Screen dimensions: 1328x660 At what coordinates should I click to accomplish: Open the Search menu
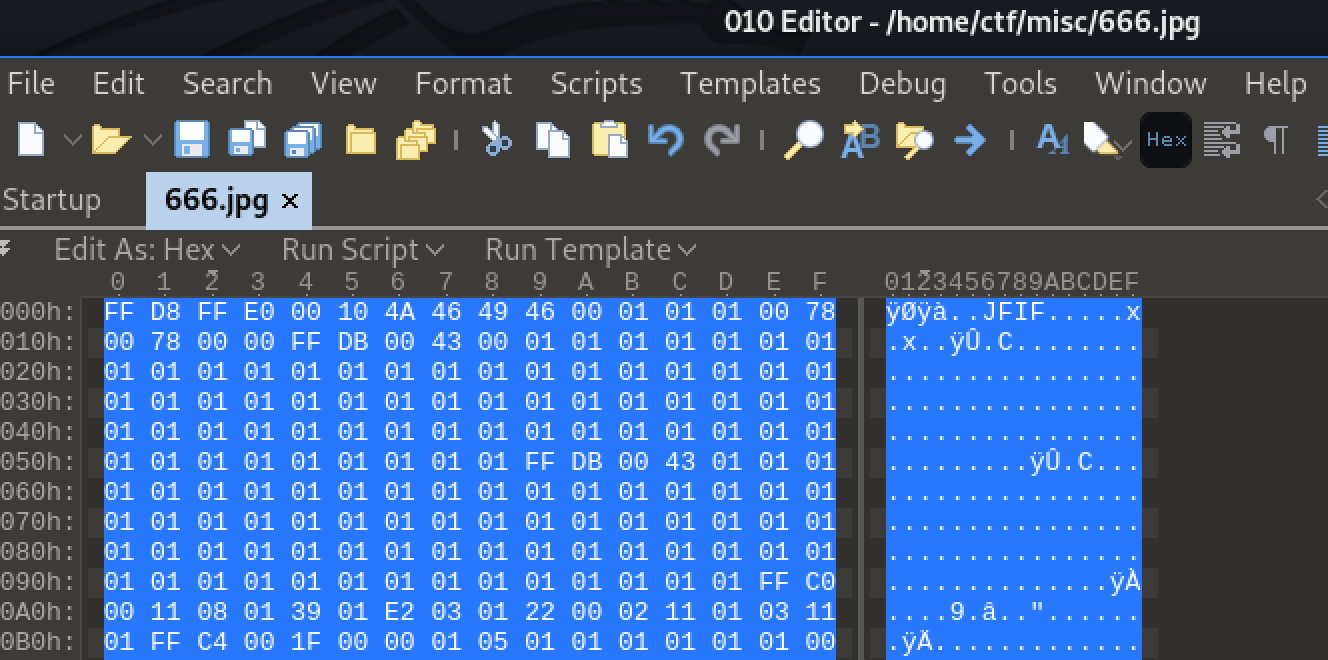pyautogui.click(x=227, y=84)
